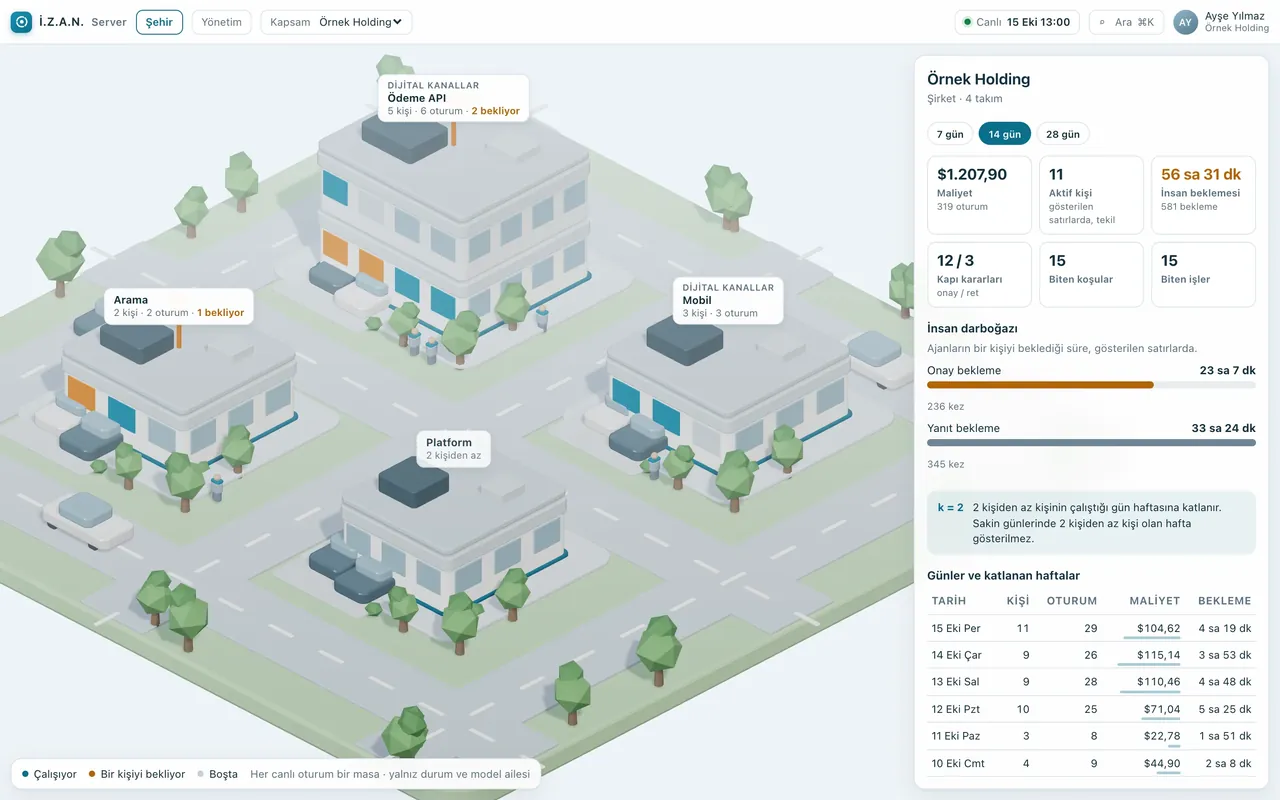Image resolution: width=1280 pixels, height=800 pixels.
Task: Select the 14 Eki Çar row
Action: [1091, 655]
